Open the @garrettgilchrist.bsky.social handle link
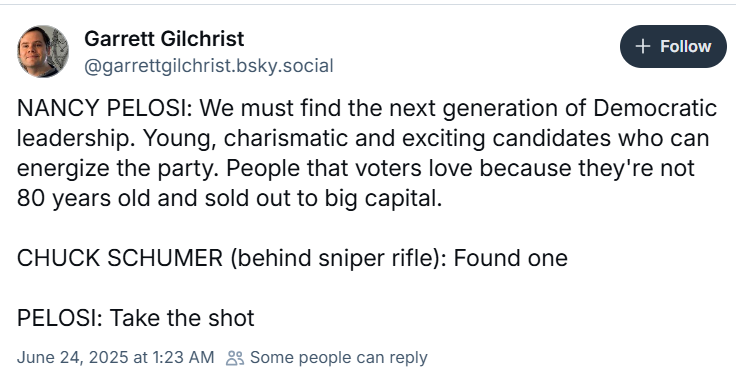The height and width of the screenshot is (377, 736). (209, 66)
